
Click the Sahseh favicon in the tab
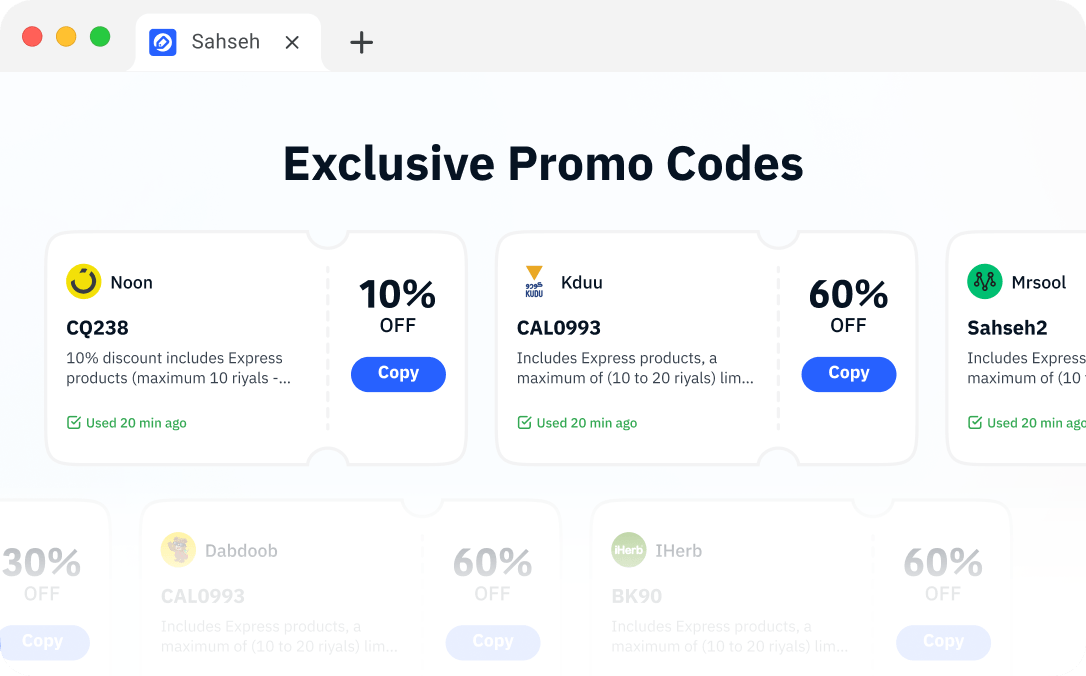[163, 42]
